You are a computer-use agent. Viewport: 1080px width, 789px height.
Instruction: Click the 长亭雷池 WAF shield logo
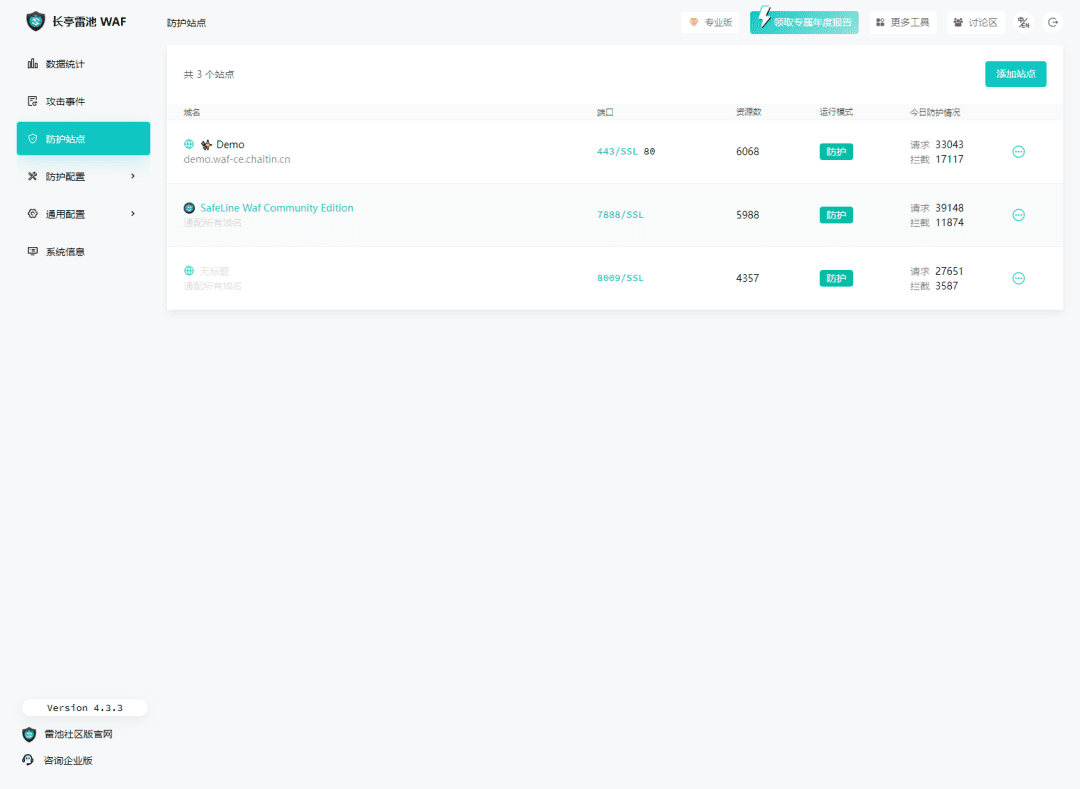pos(35,21)
